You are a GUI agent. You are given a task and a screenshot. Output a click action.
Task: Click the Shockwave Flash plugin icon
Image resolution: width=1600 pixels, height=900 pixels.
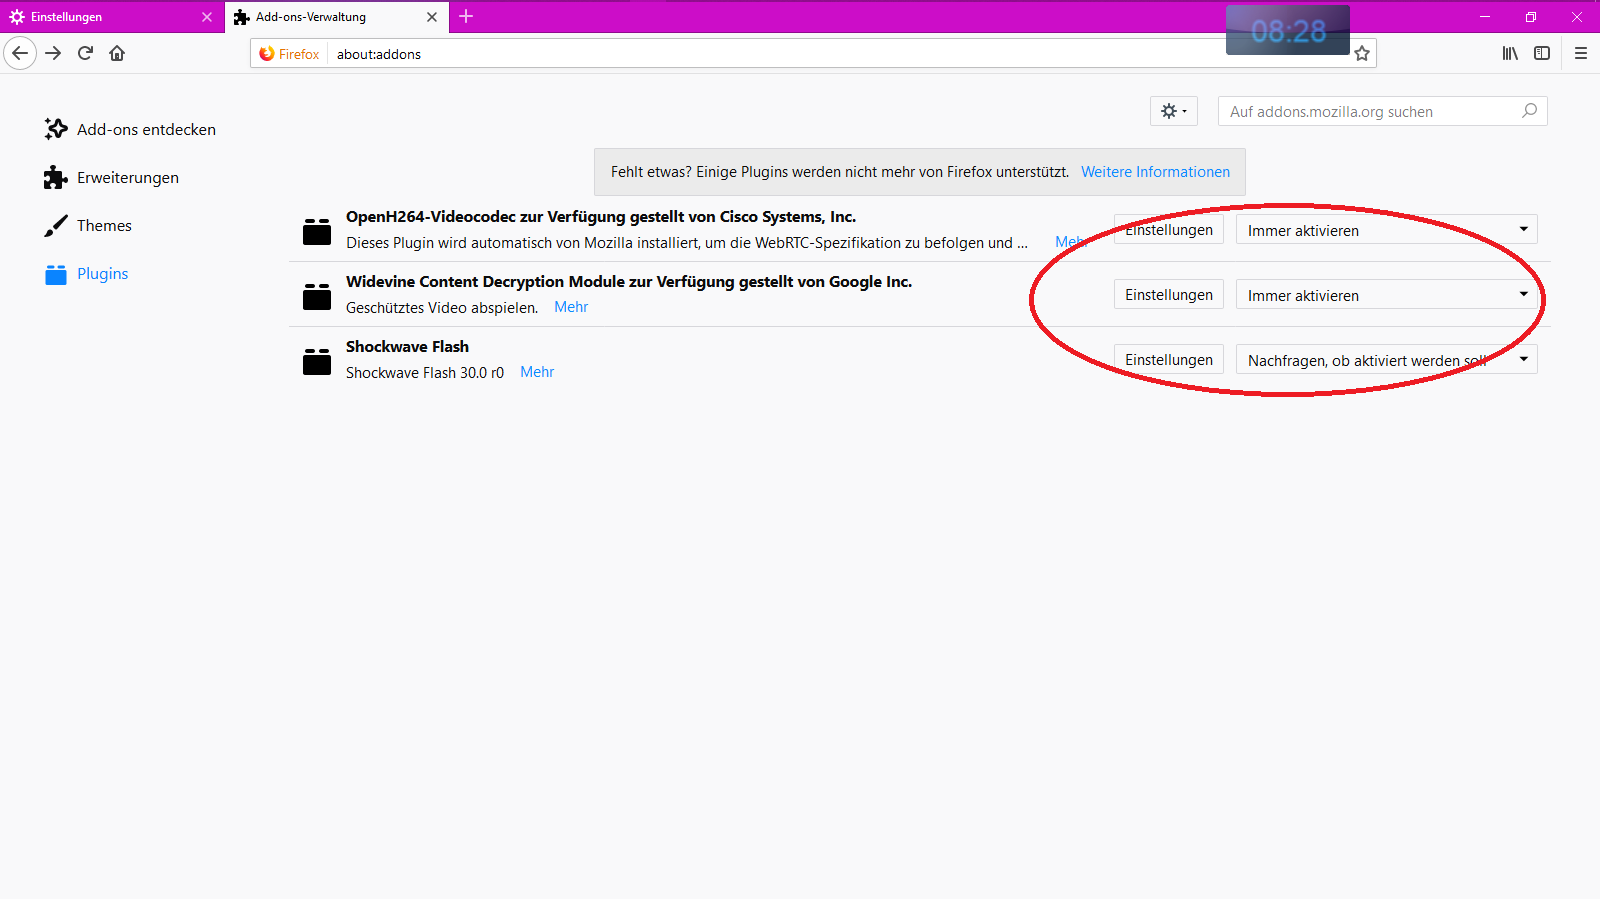point(317,361)
